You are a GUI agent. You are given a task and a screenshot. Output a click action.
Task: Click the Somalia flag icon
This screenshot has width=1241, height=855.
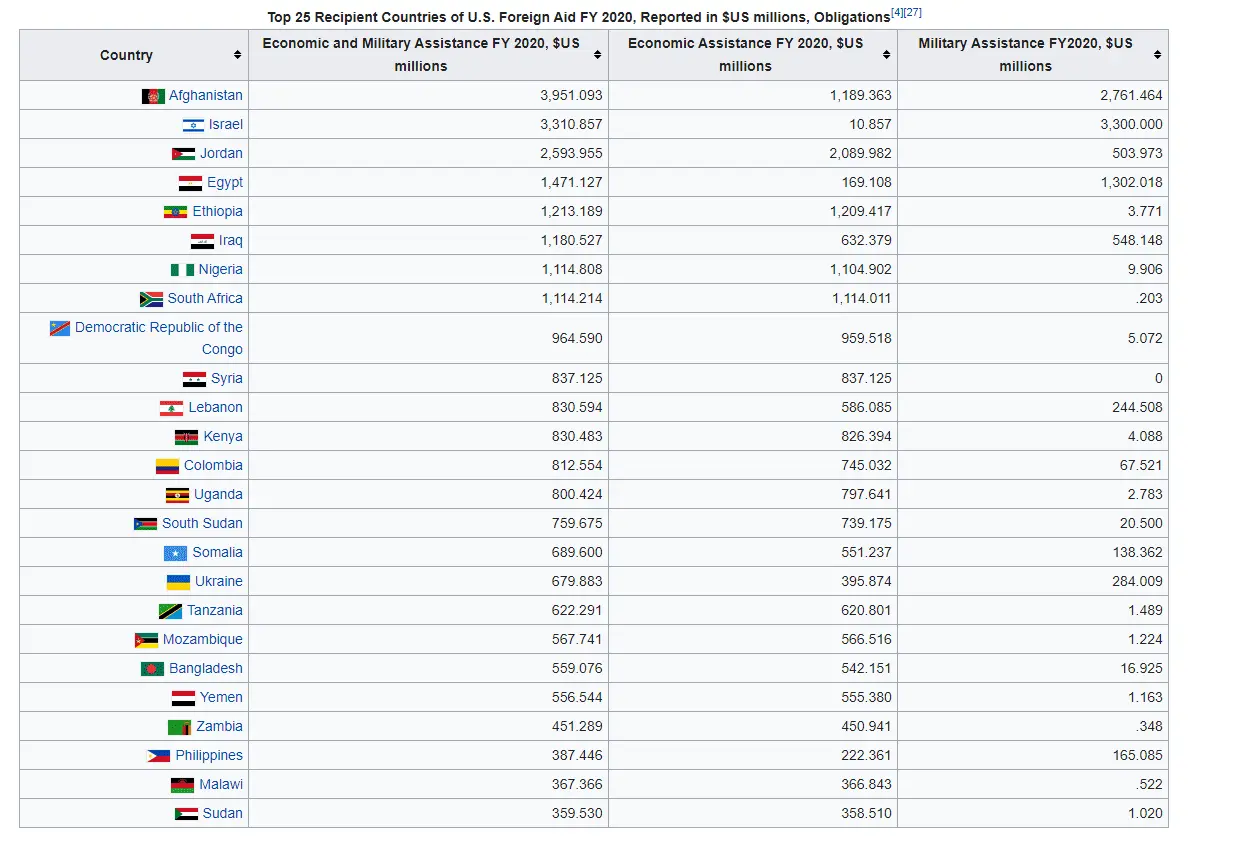[175, 553]
